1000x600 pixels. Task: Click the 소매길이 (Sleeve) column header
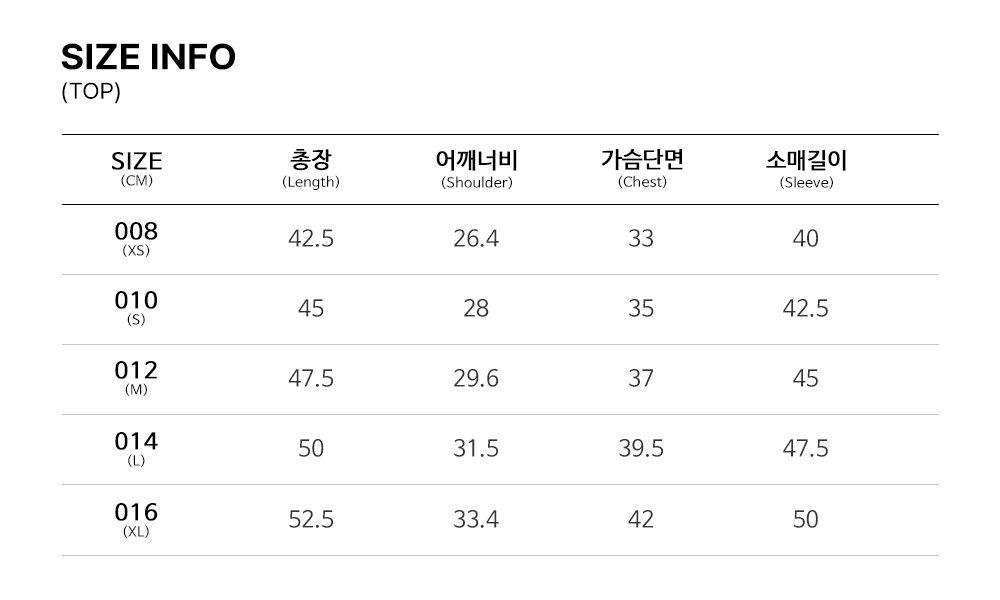(806, 167)
